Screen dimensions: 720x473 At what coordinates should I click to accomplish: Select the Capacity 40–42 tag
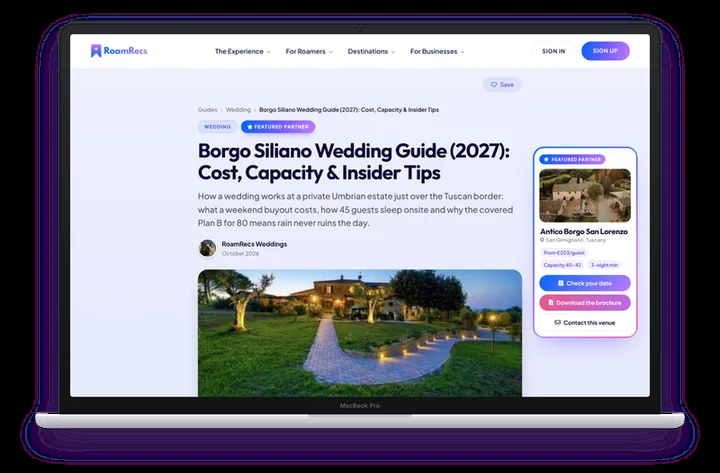click(x=562, y=265)
